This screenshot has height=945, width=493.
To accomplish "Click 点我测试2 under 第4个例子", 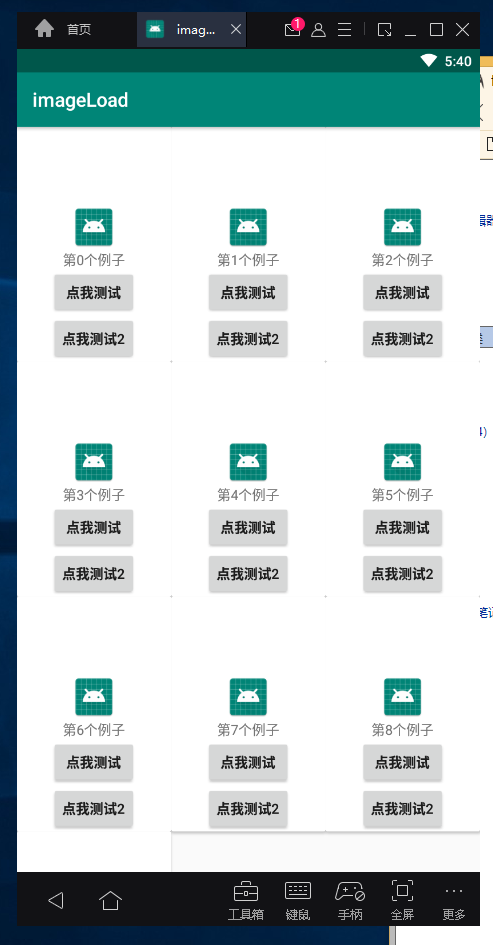I will [x=248, y=574].
